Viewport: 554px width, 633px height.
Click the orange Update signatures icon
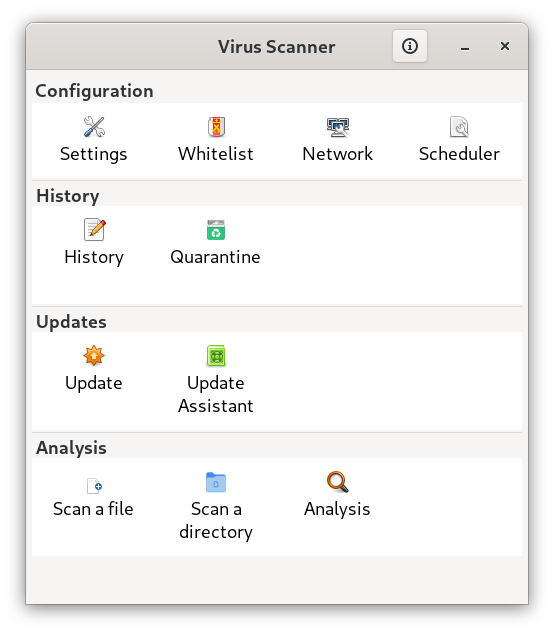point(94,356)
